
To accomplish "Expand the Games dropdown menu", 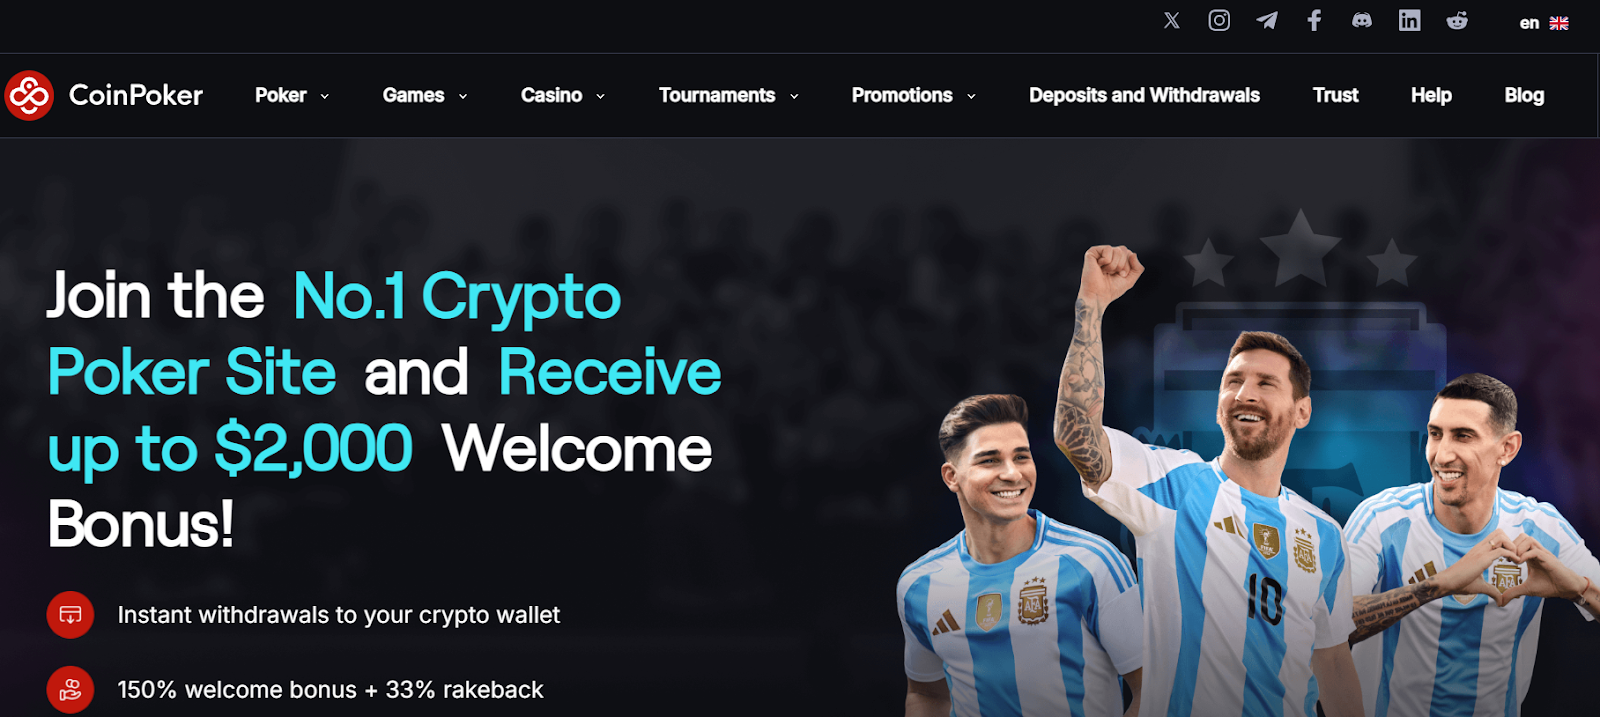I will [x=425, y=95].
